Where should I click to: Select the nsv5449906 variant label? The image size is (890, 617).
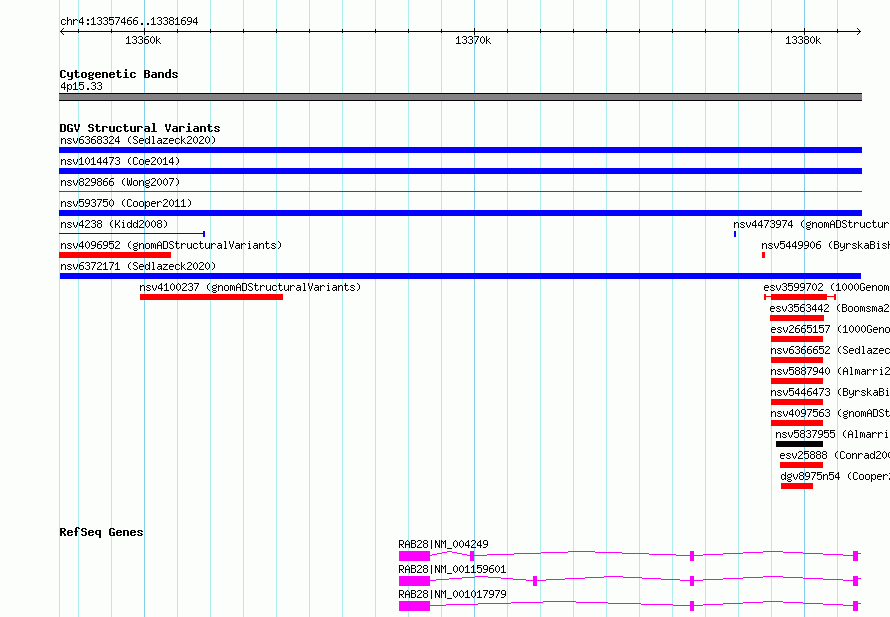click(825, 245)
